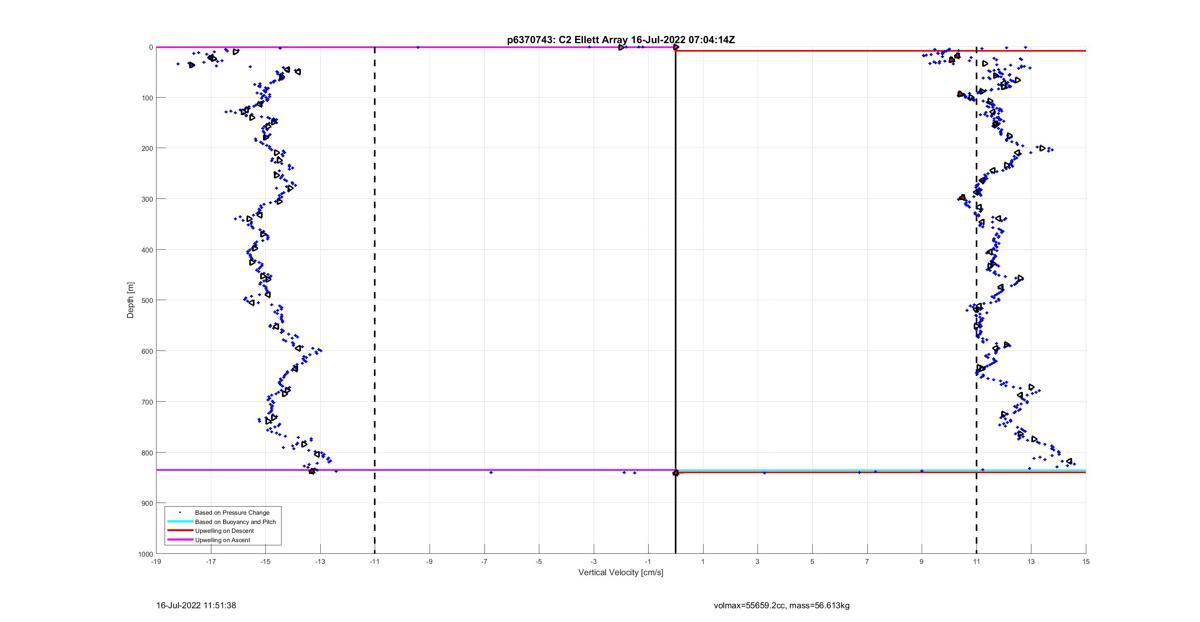Click the velocity tick label -17
The height and width of the screenshot is (622, 1200).
point(211,562)
